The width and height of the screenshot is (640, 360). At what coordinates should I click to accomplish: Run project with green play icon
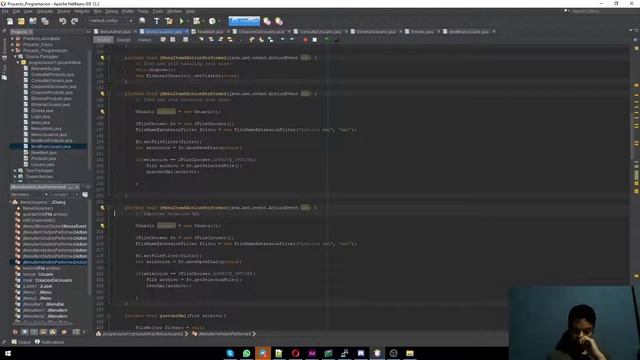(x=182, y=21)
